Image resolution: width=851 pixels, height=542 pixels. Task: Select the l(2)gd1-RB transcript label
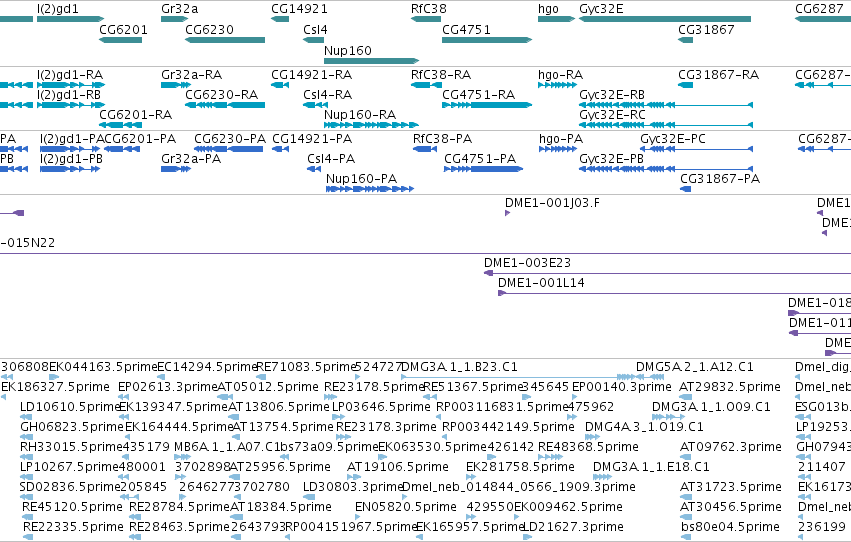[69, 94]
